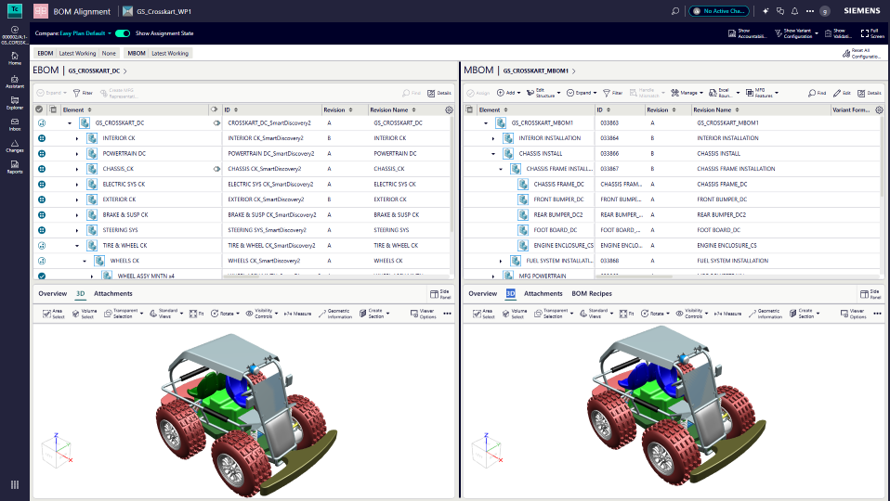The image size is (890, 501).
Task: Click Show Accountability button
Action: 747,33
